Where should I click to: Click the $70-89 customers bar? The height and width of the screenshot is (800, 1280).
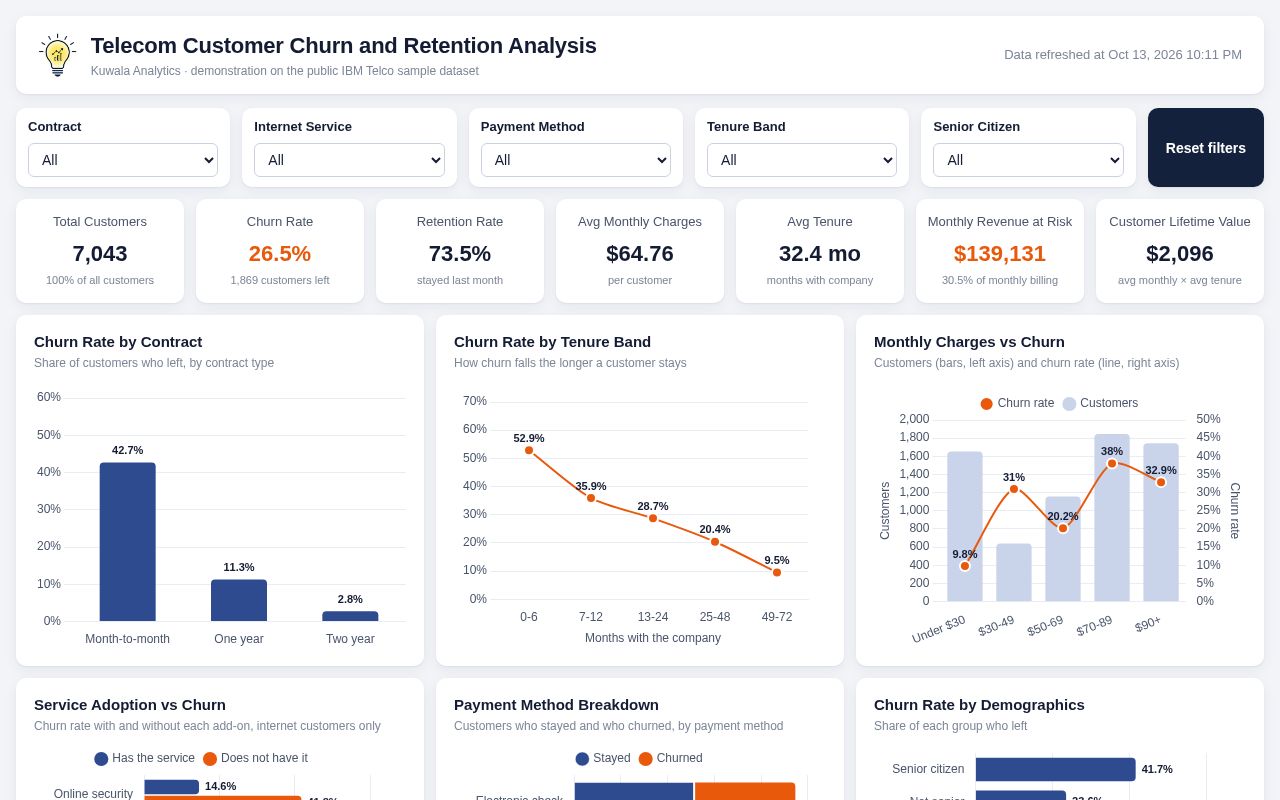[x=1112, y=517]
